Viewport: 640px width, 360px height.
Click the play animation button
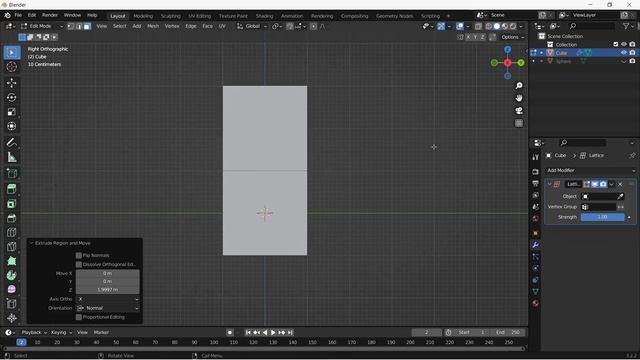(x=273, y=333)
